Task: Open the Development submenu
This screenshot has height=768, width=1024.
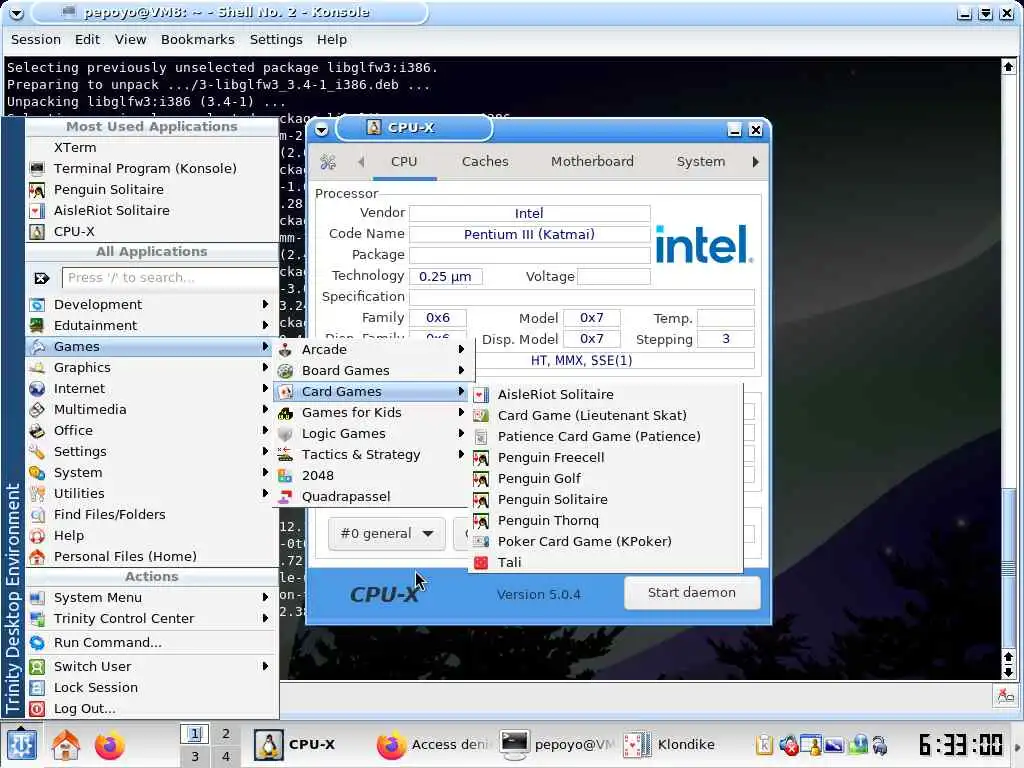Action: 152,305
